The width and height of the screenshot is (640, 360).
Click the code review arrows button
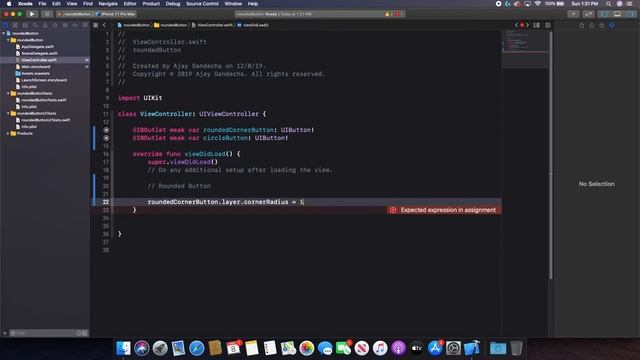(588, 14)
